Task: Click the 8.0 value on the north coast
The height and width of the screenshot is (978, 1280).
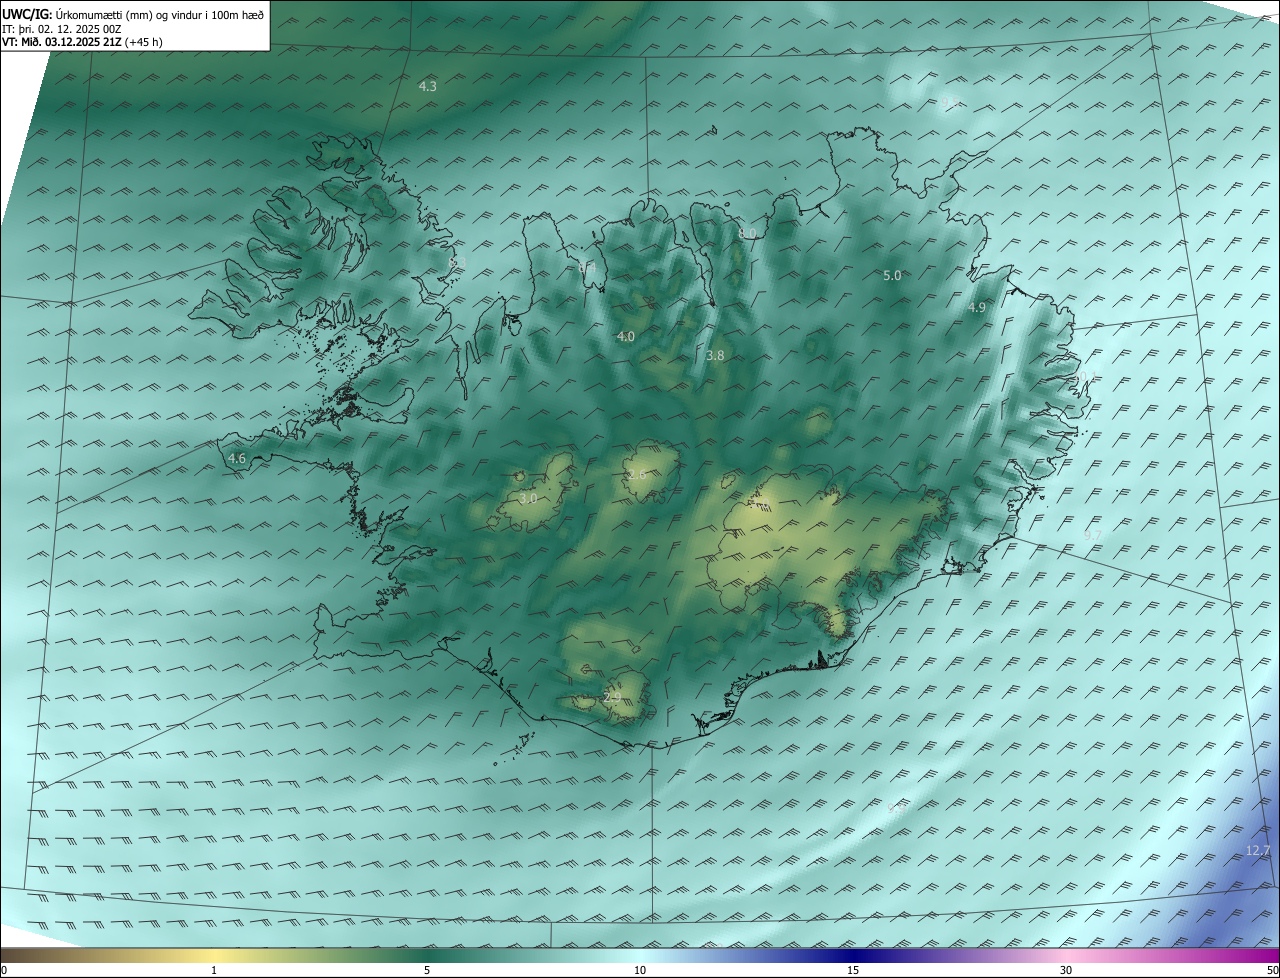Action: 747,234
